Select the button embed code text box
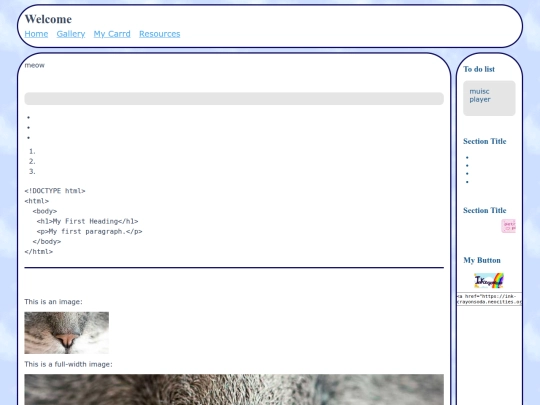The image size is (540, 405). [489, 299]
